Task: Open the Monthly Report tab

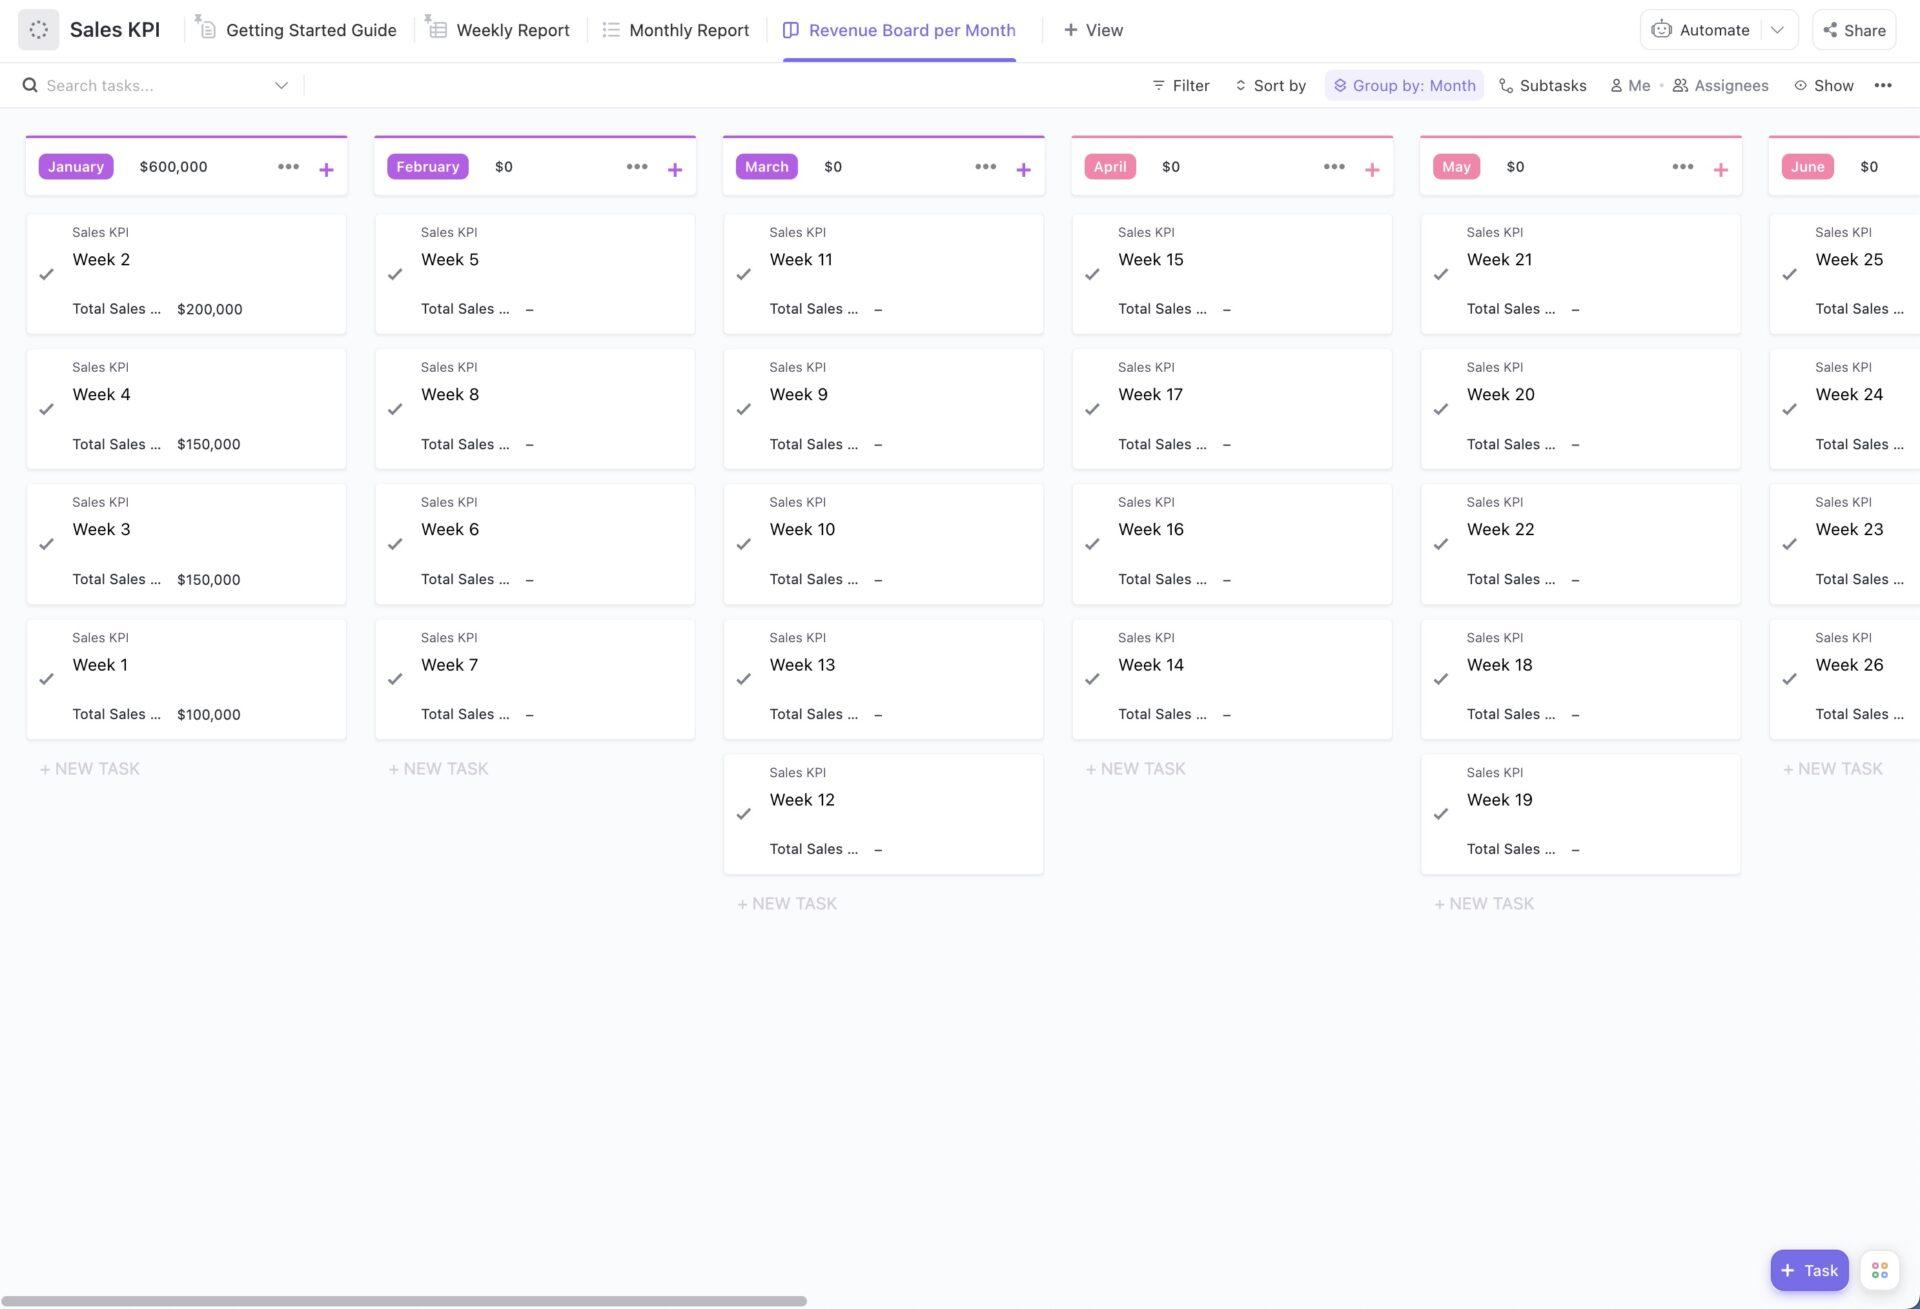Action: pyautogui.click(x=689, y=28)
